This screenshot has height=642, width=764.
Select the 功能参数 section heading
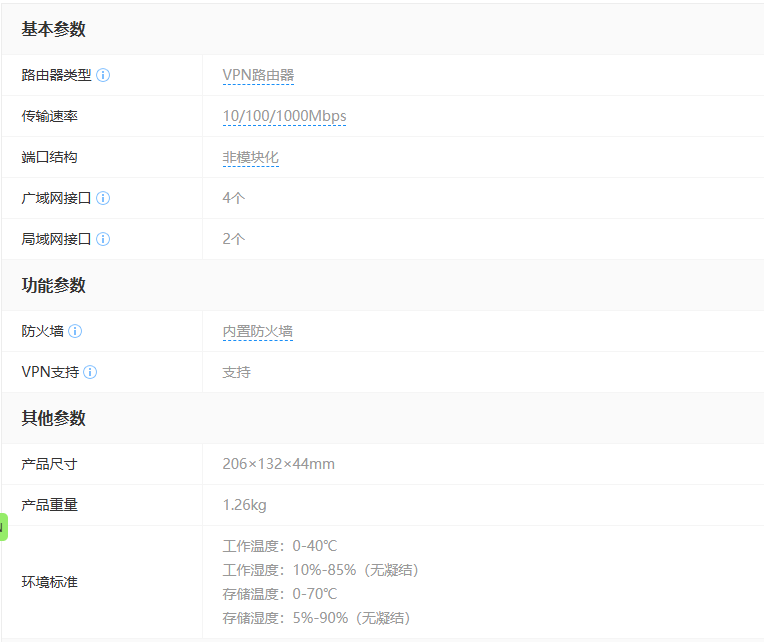point(54,285)
